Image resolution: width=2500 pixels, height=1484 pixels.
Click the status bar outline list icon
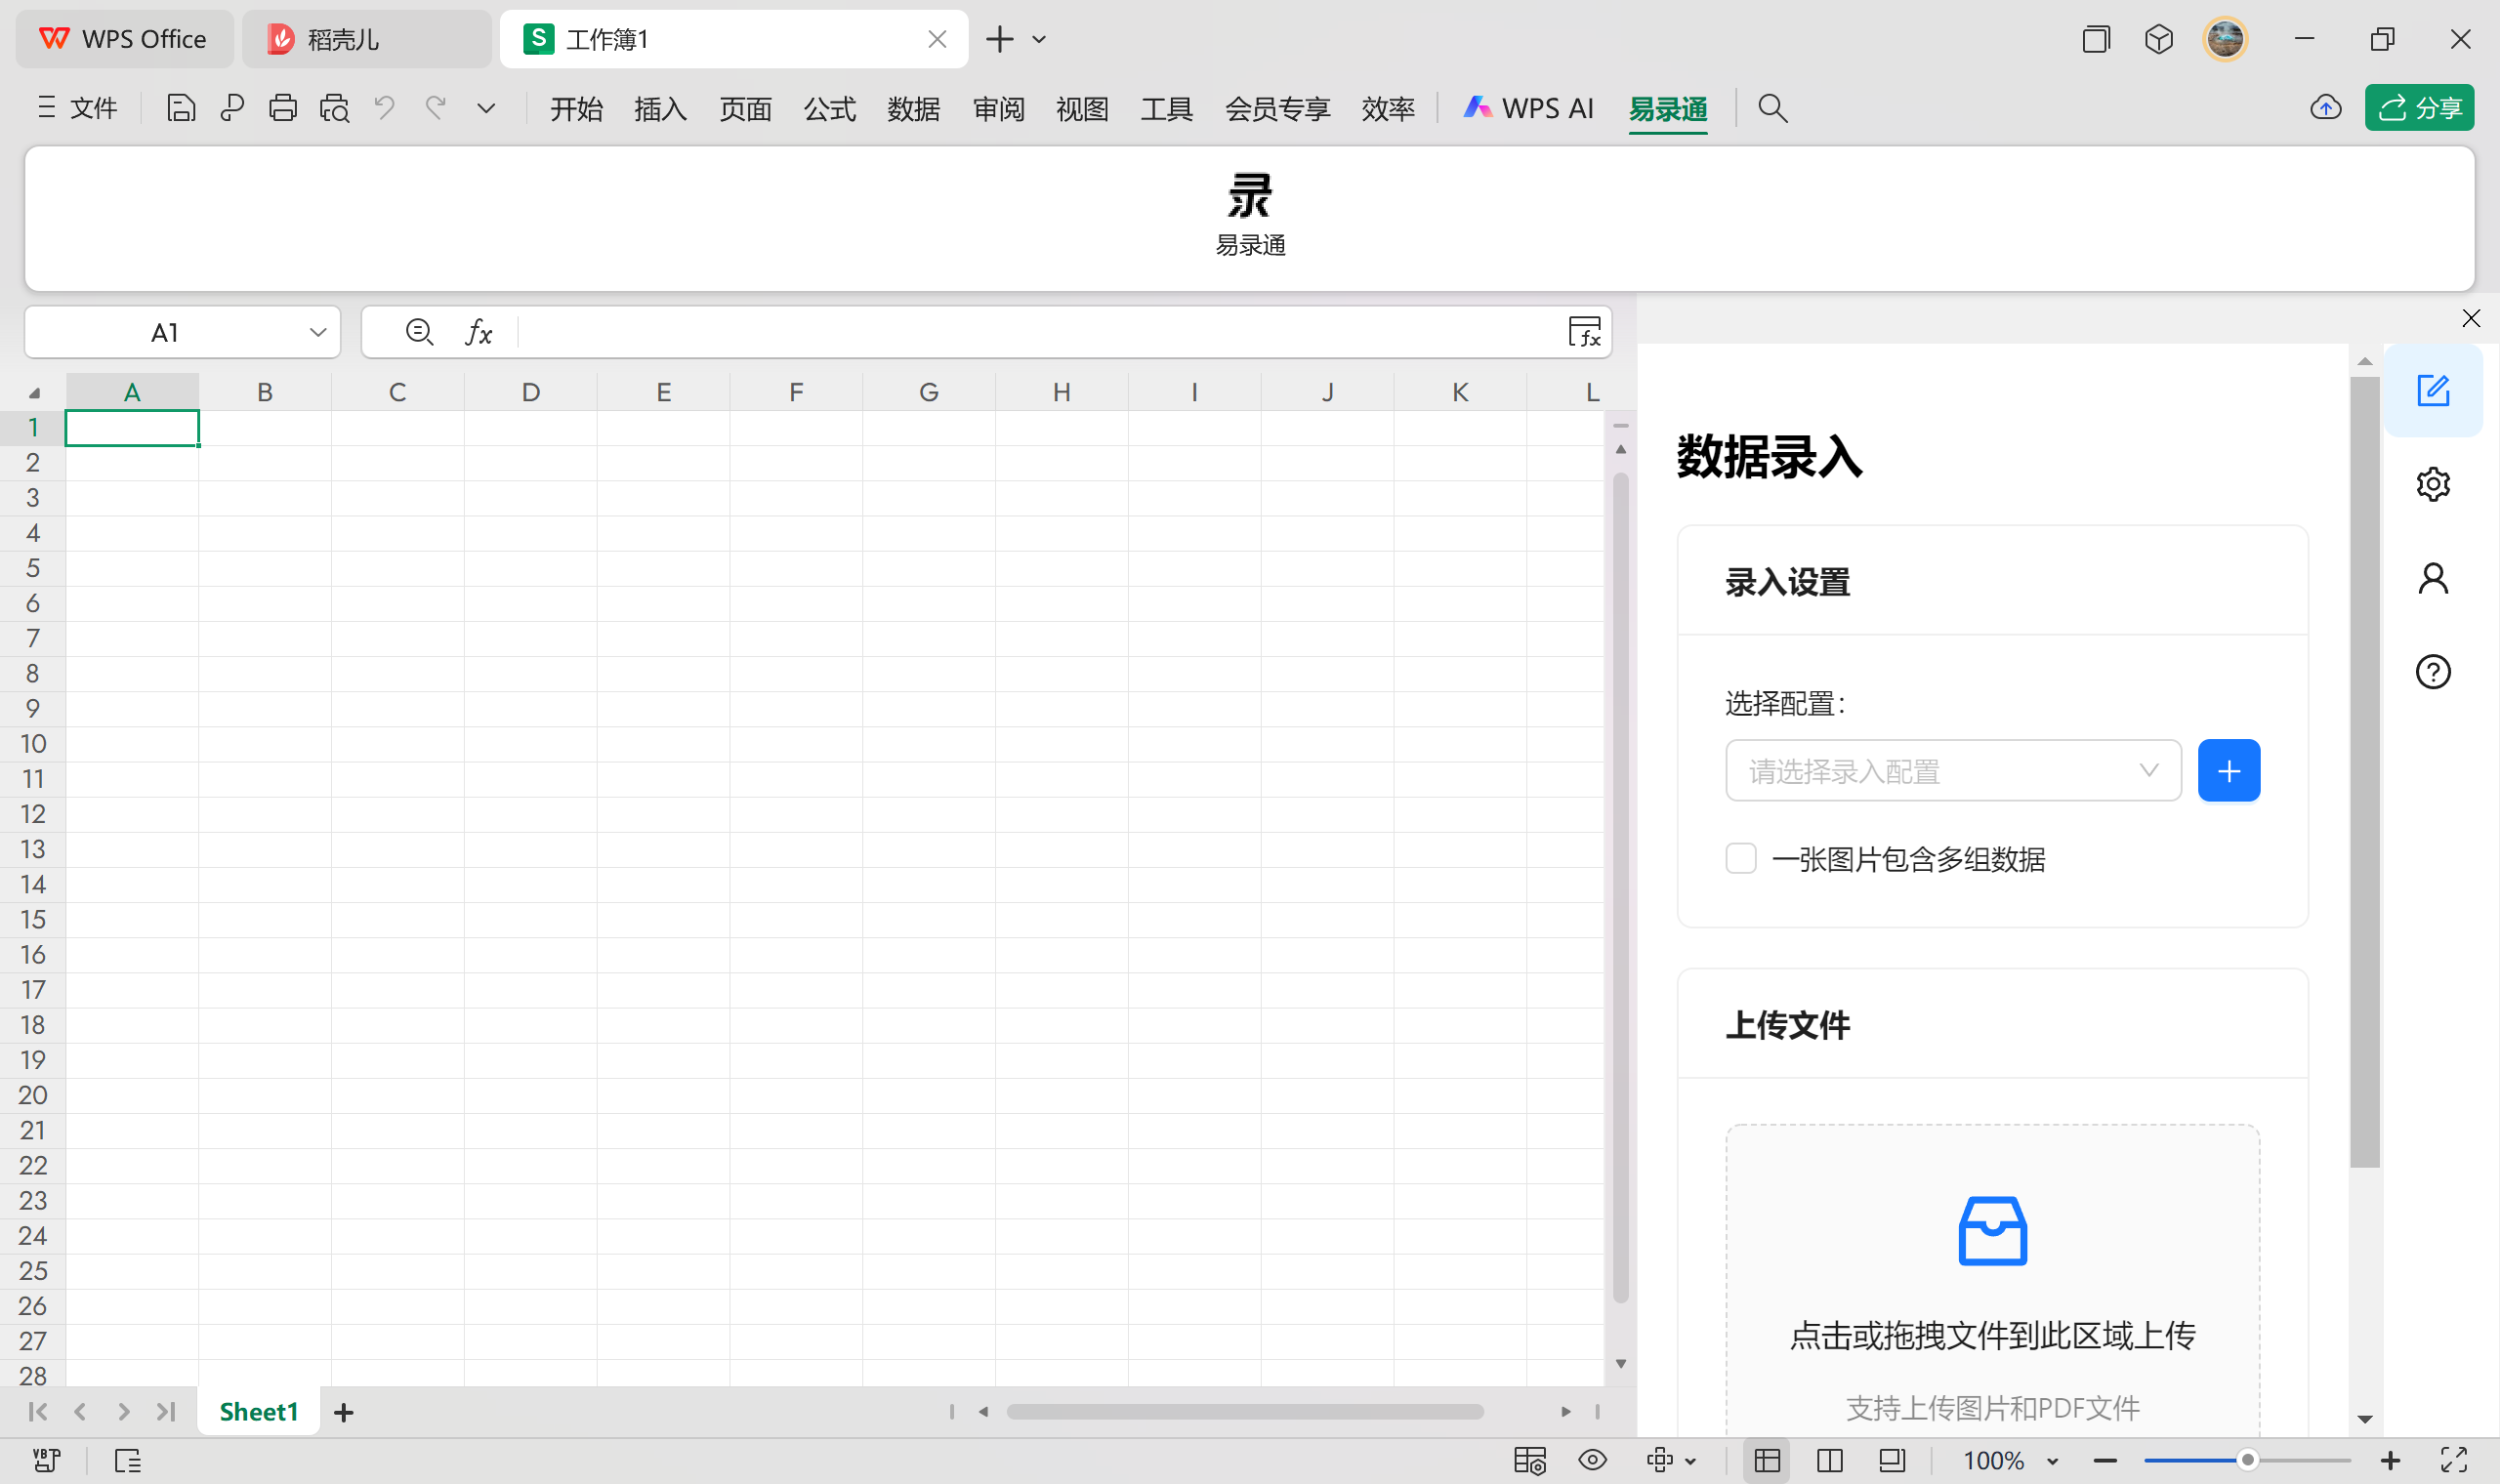point(128,1461)
